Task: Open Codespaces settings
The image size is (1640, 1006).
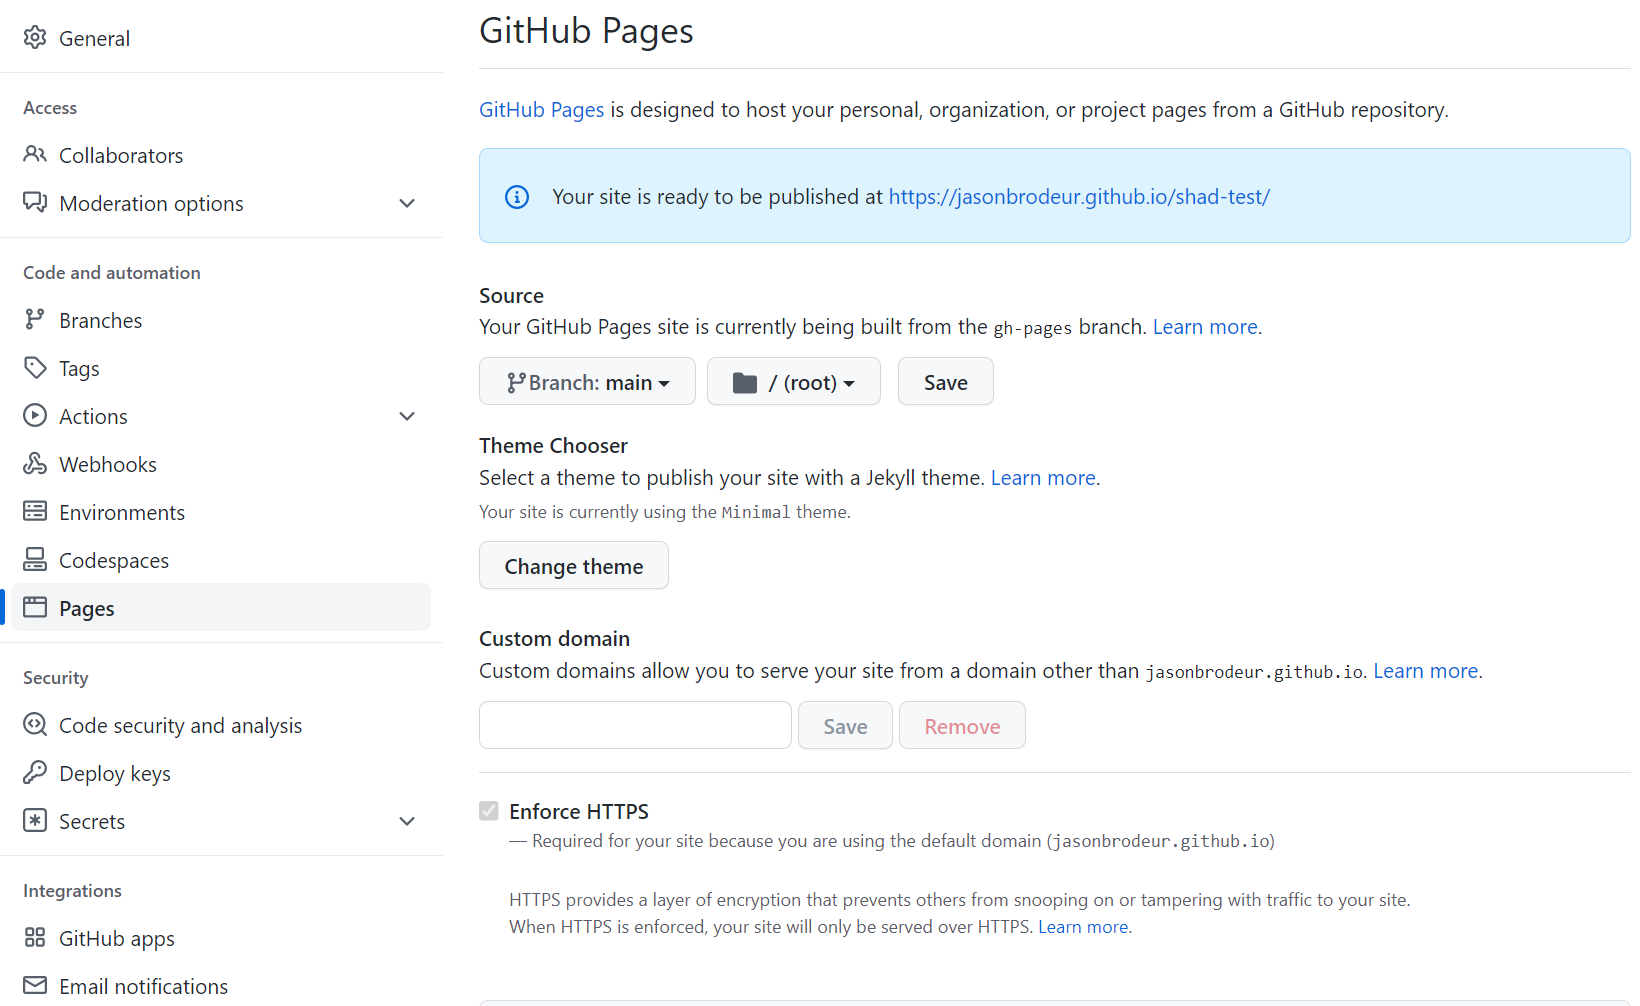Action: click(221, 560)
